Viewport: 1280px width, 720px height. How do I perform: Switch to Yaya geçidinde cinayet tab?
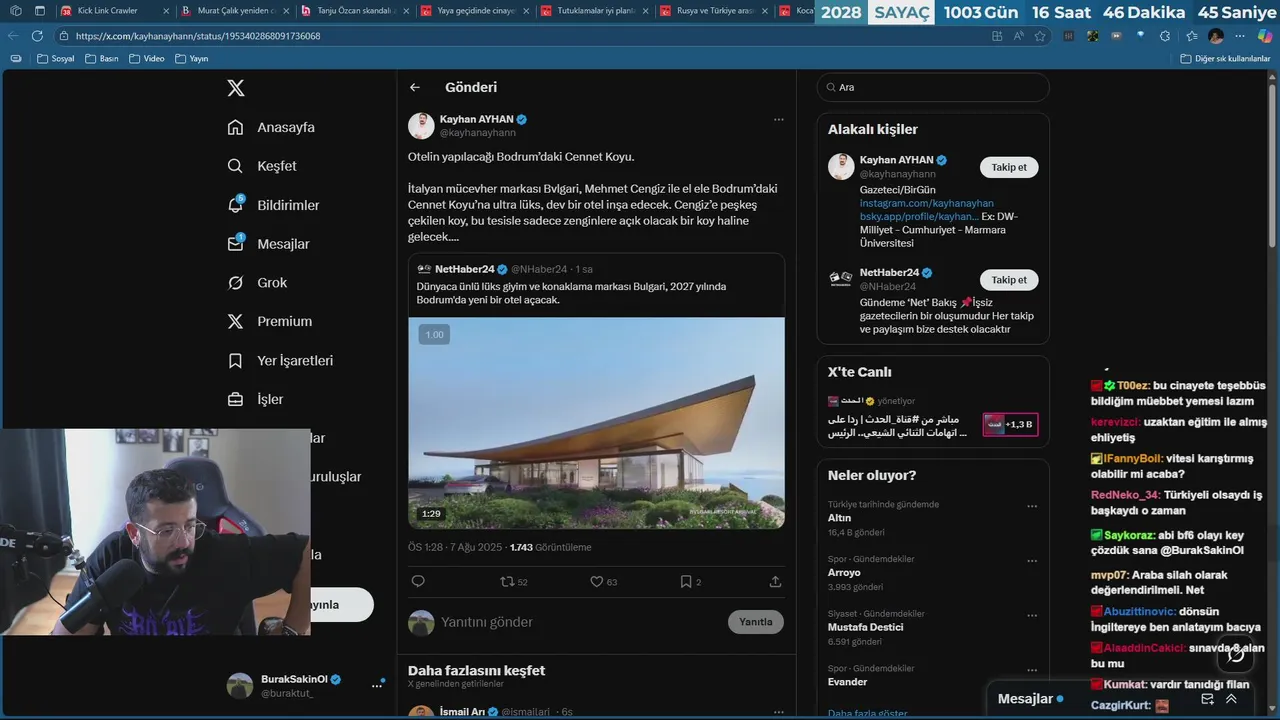click(x=475, y=11)
